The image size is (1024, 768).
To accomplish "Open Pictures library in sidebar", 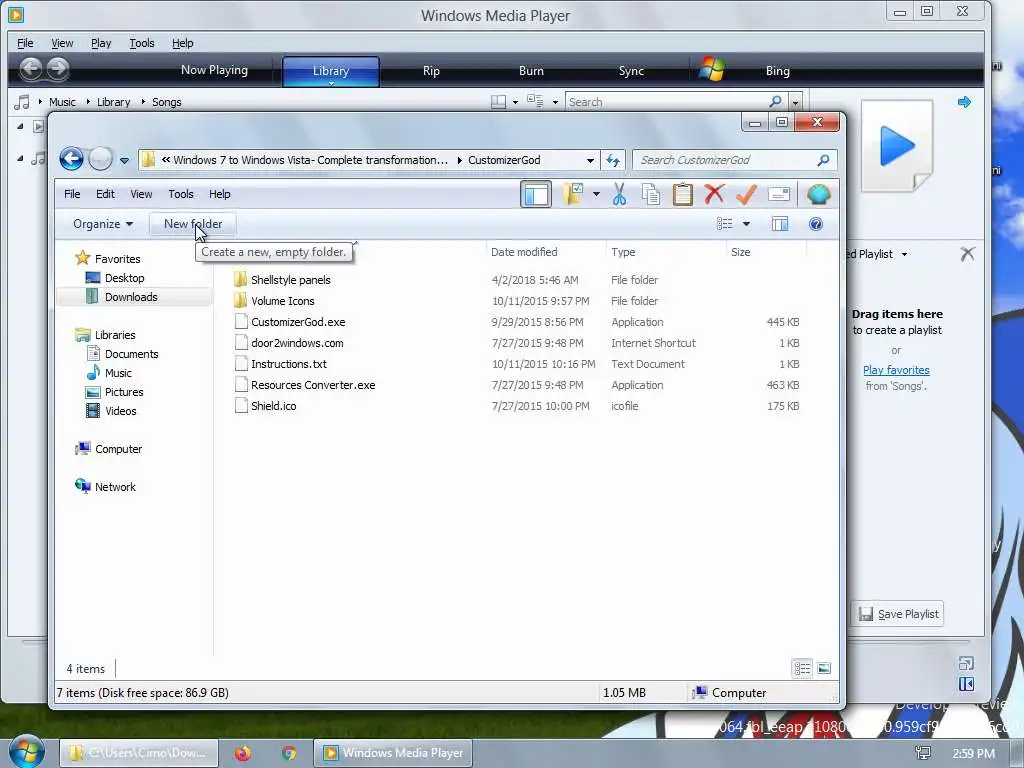I will click(x=124, y=391).
